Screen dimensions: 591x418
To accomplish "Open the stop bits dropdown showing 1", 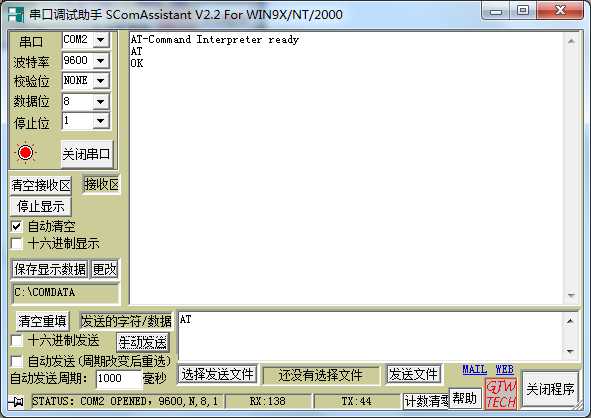I will point(101,121).
